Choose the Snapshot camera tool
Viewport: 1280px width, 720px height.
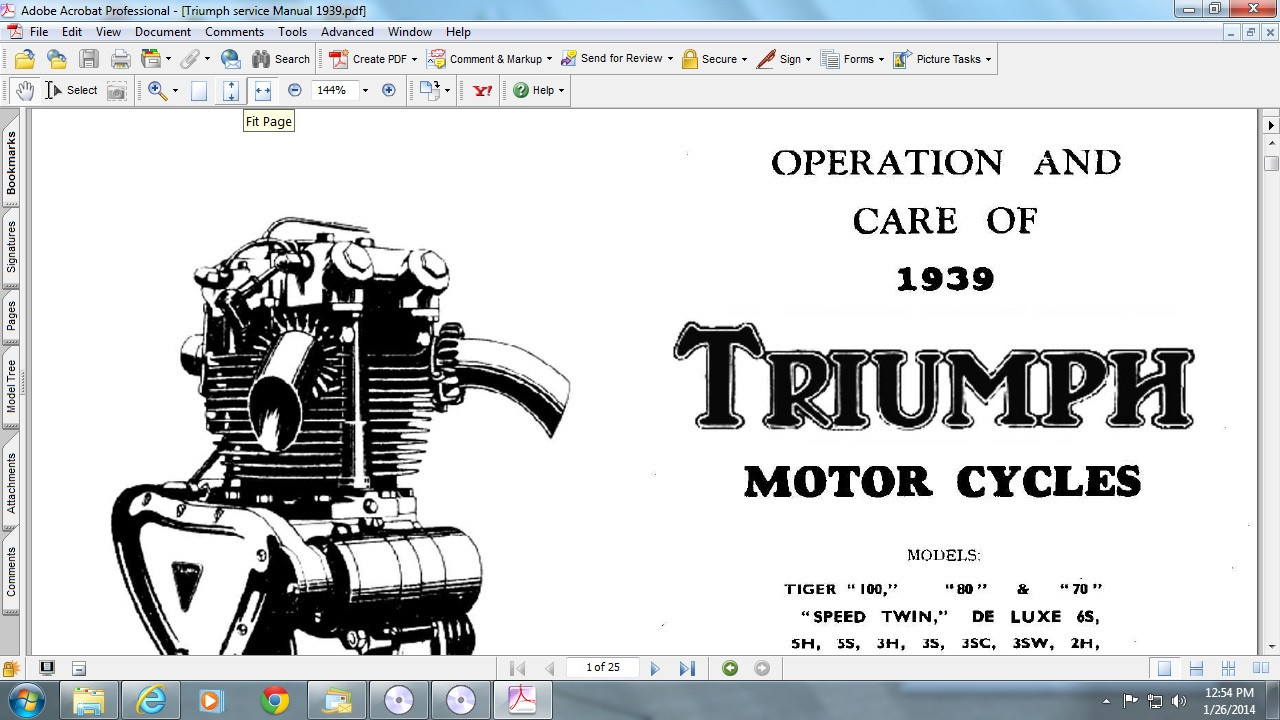pyautogui.click(x=117, y=90)
